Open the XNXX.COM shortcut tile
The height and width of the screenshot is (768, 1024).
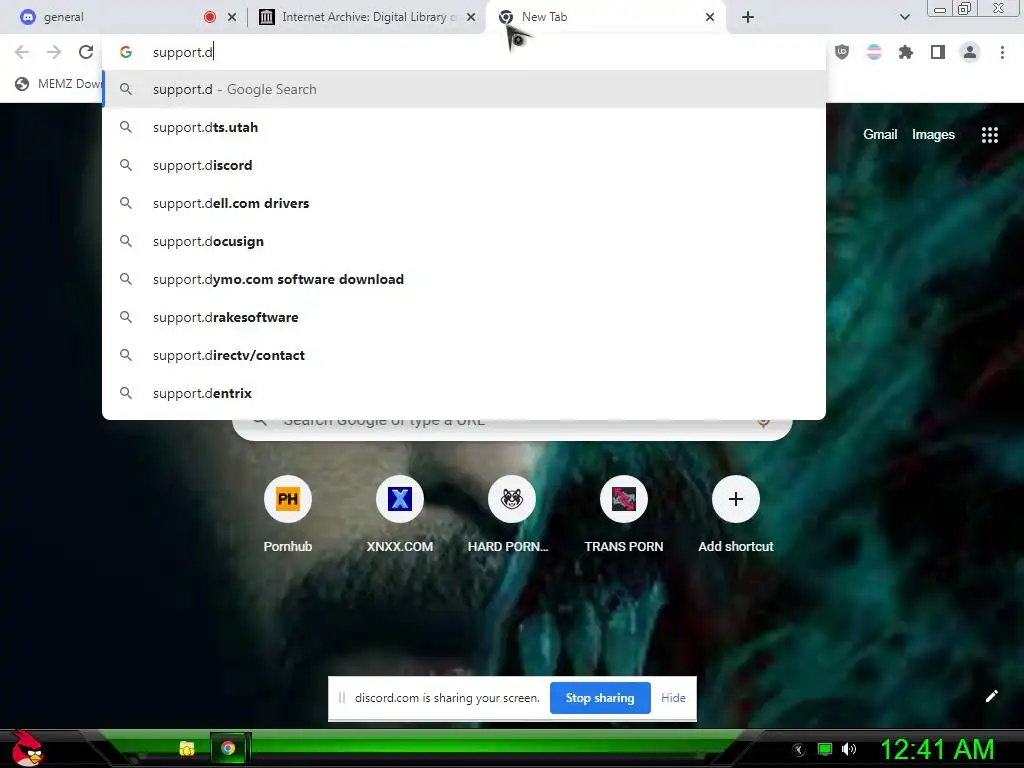[400, 515]
